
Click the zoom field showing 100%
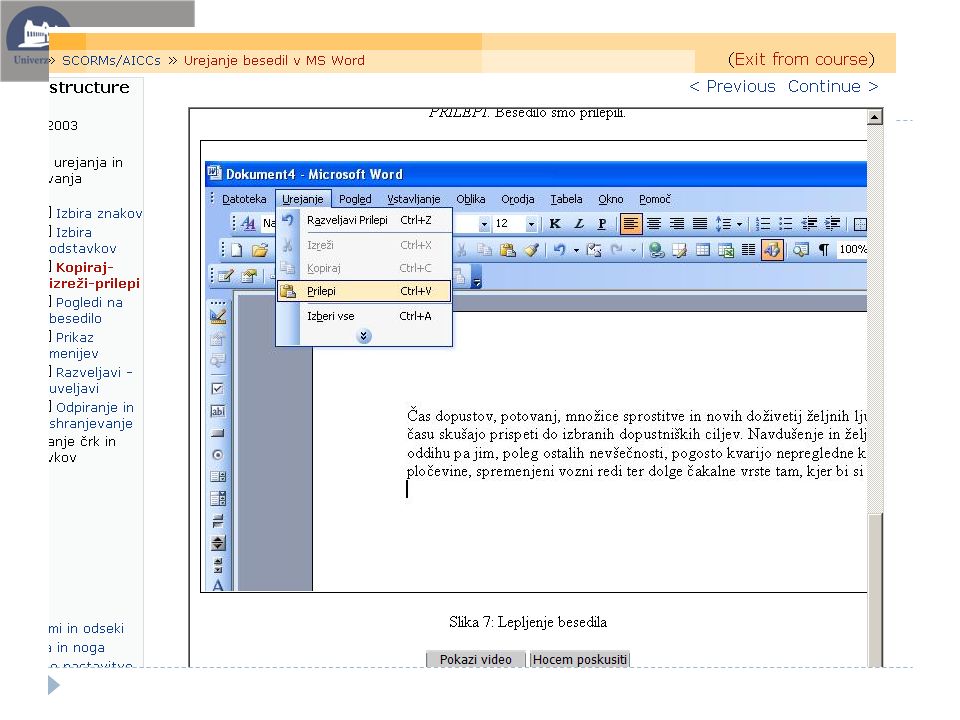[x=852, y=250]
